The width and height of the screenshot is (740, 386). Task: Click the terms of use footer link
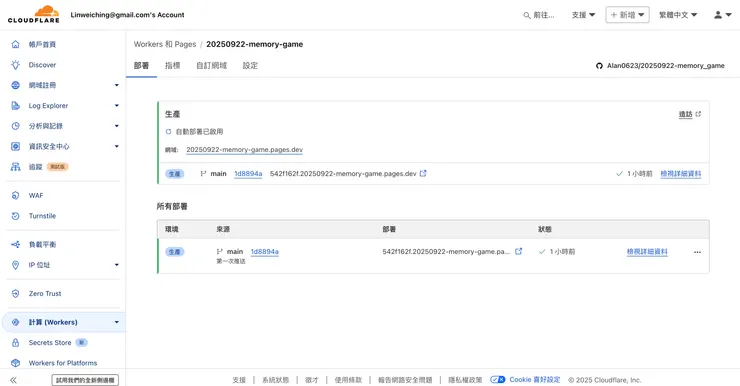click(348, 380)
